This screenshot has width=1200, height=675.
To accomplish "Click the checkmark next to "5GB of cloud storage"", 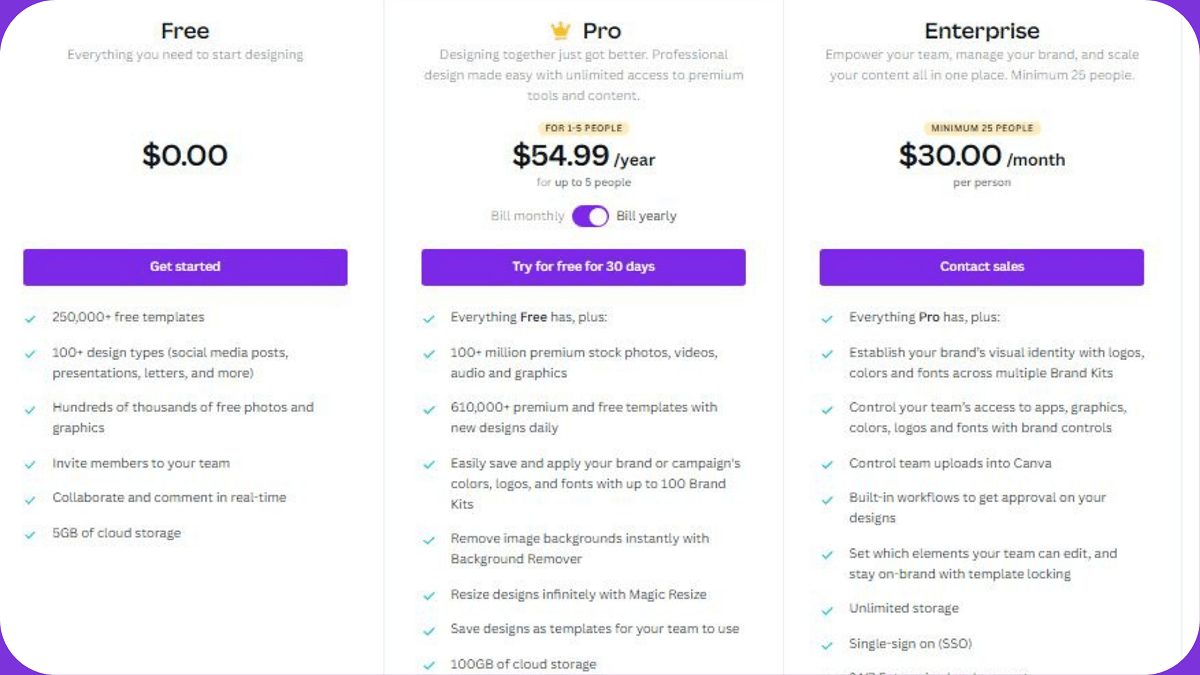I will (31, 533).
